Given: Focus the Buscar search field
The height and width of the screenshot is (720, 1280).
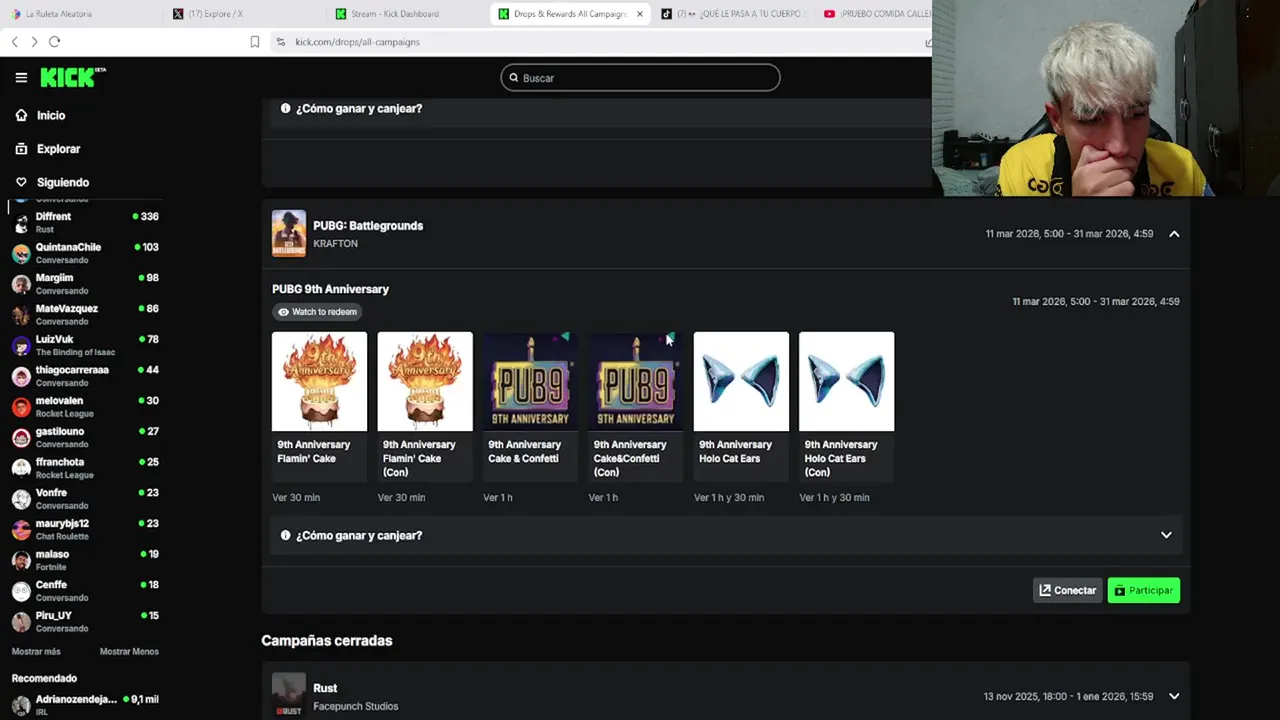Looking at the screenshot, I should [640, 78].
